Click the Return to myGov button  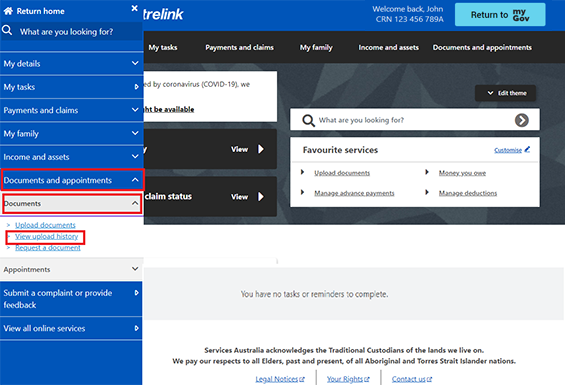click(500, 15)
